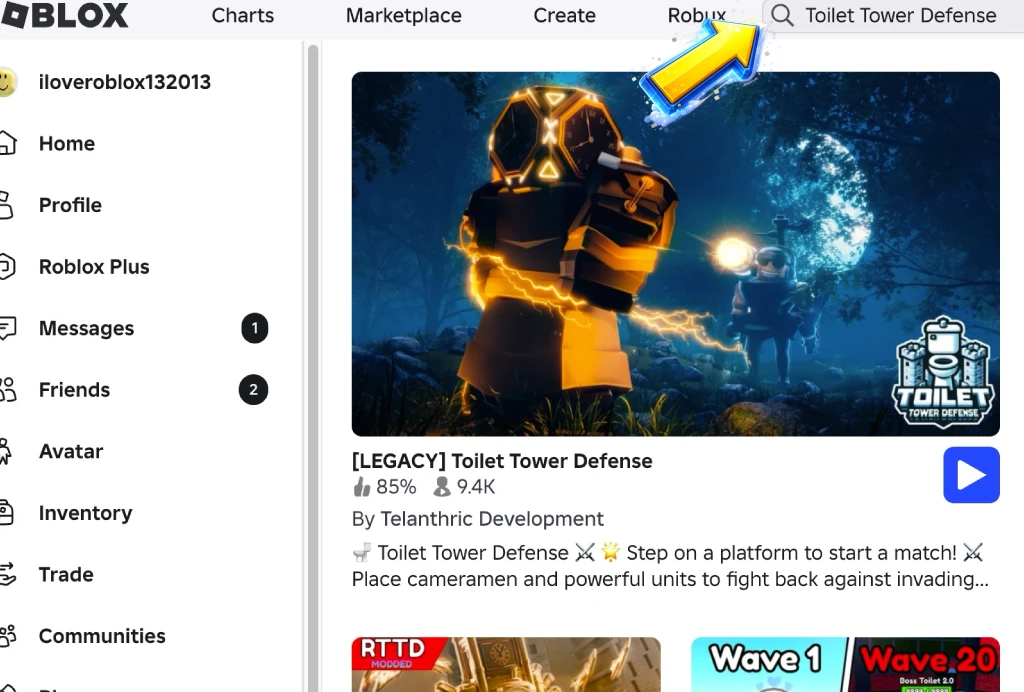Go to Home in the sidebar

[67, 144]
